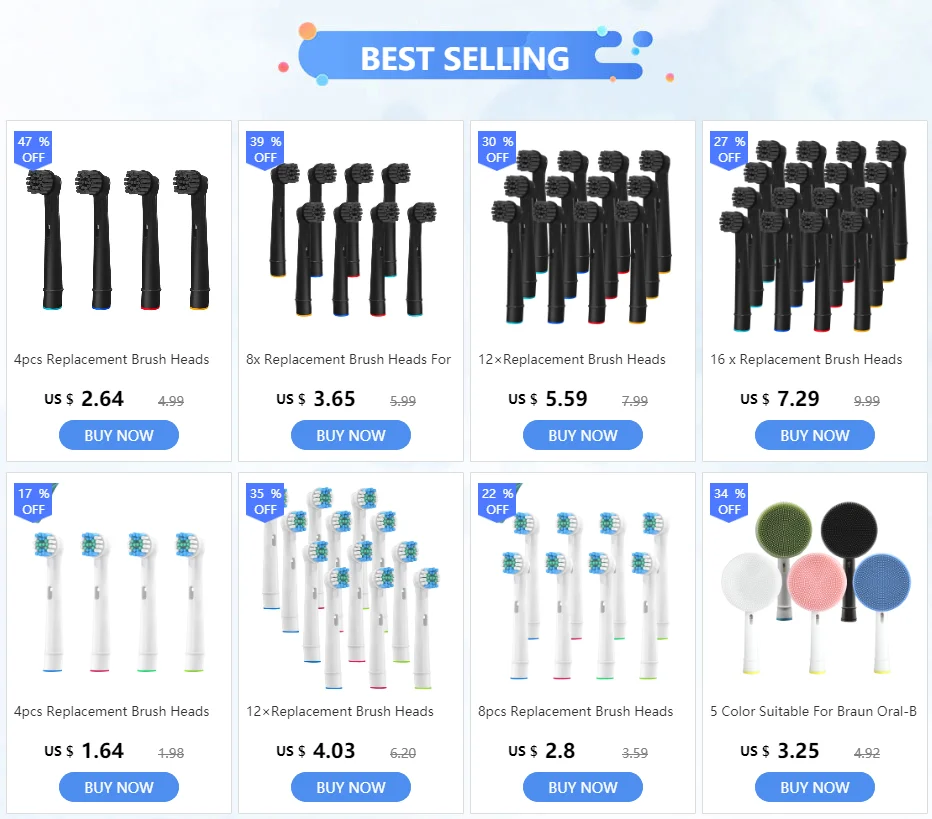Click the 39% OFF discount badge
This screenshot has height=819, width=932.
(x=265, y=150)
